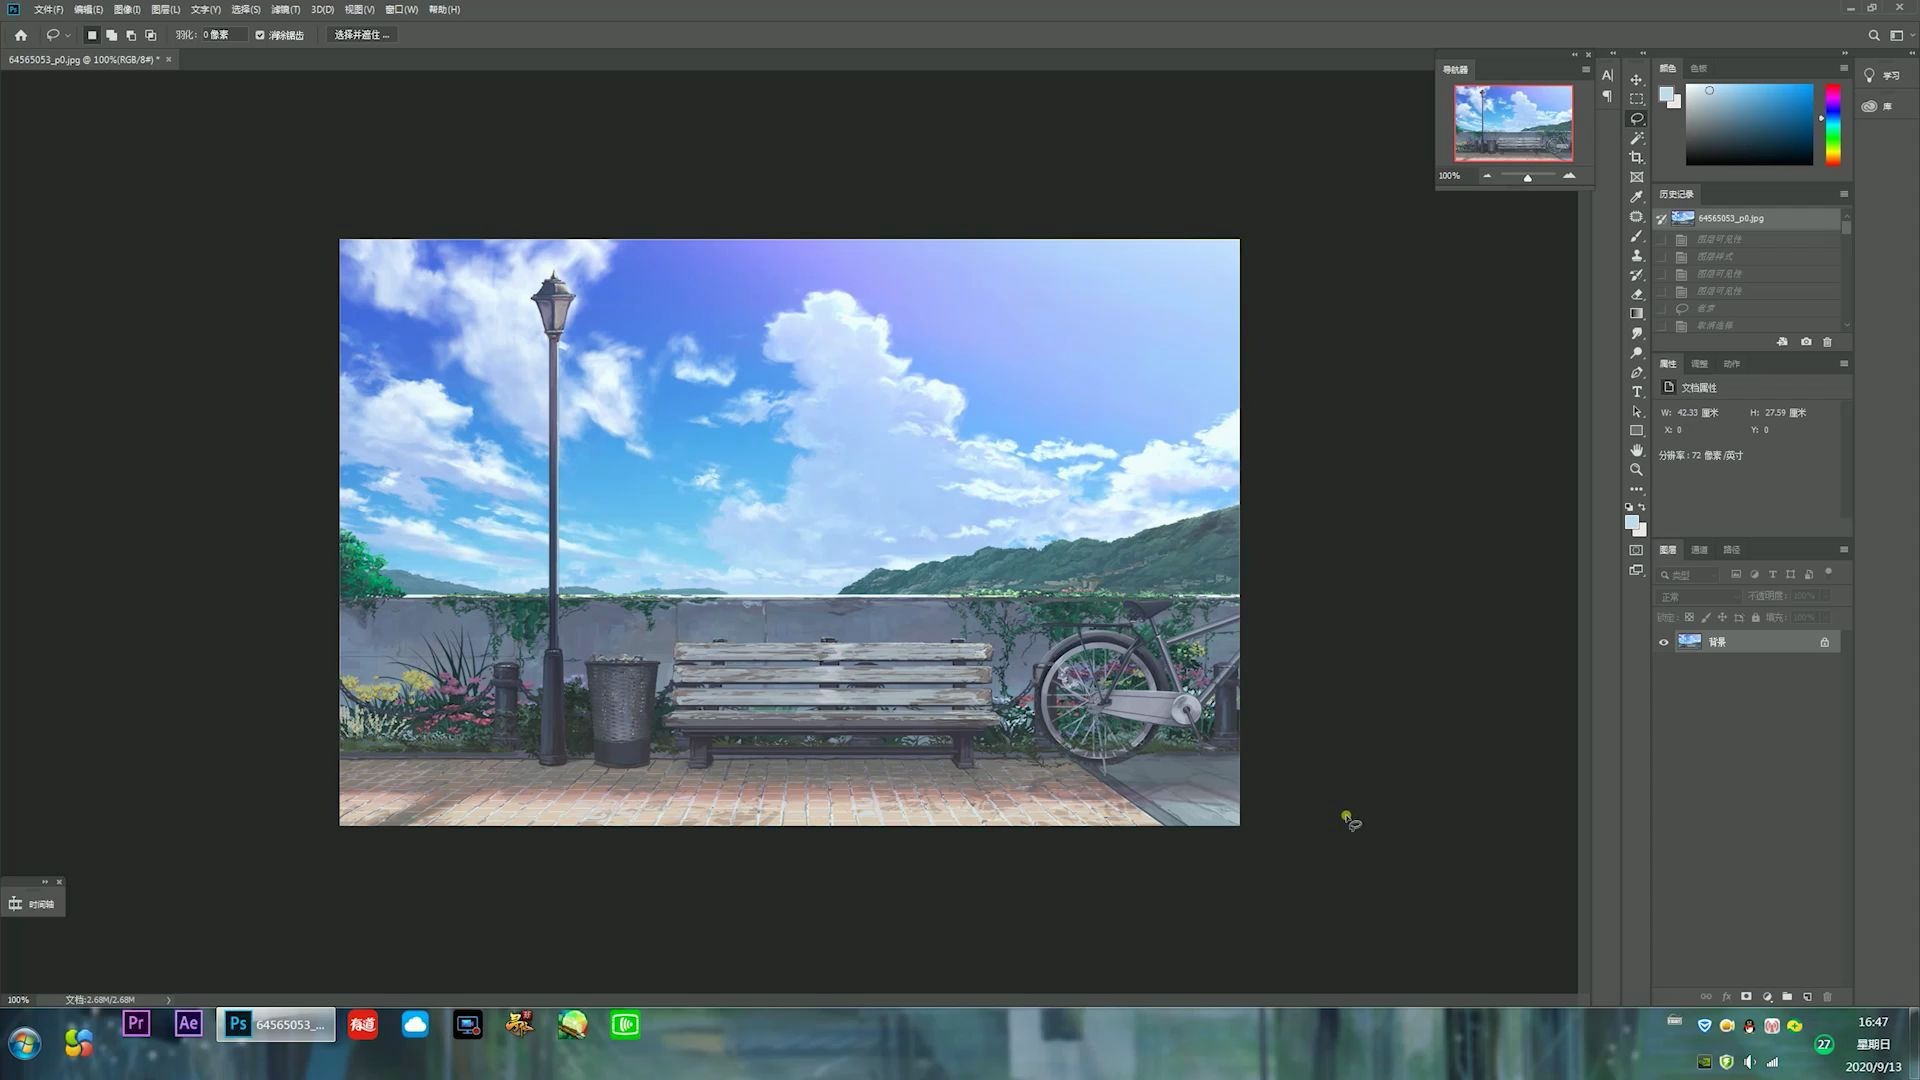The height and width of the screenshot is (1080, 1920).
Task: Select the Hand tool
Action: coord(1636,450)
